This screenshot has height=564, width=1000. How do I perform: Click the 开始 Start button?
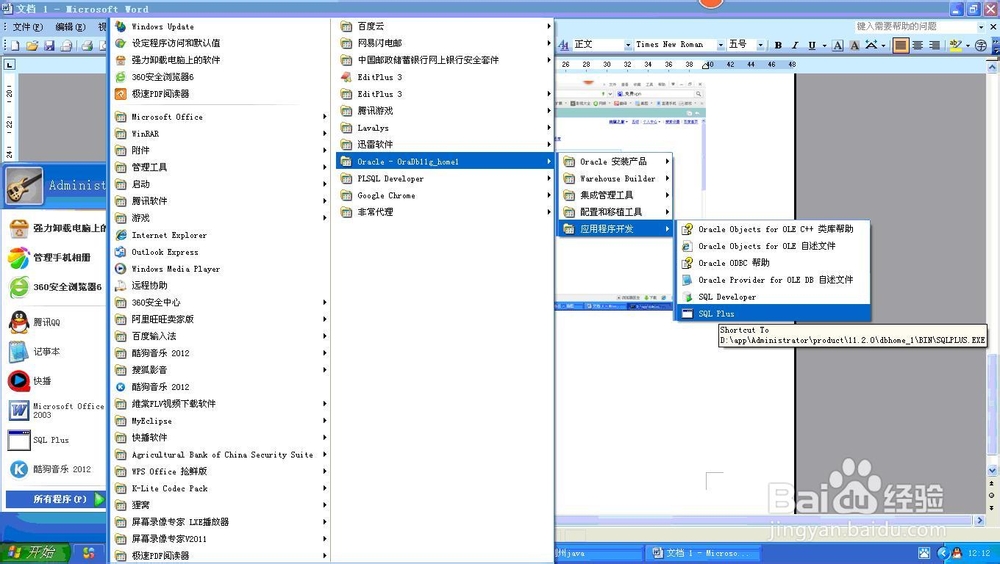(x=34, y=553)
